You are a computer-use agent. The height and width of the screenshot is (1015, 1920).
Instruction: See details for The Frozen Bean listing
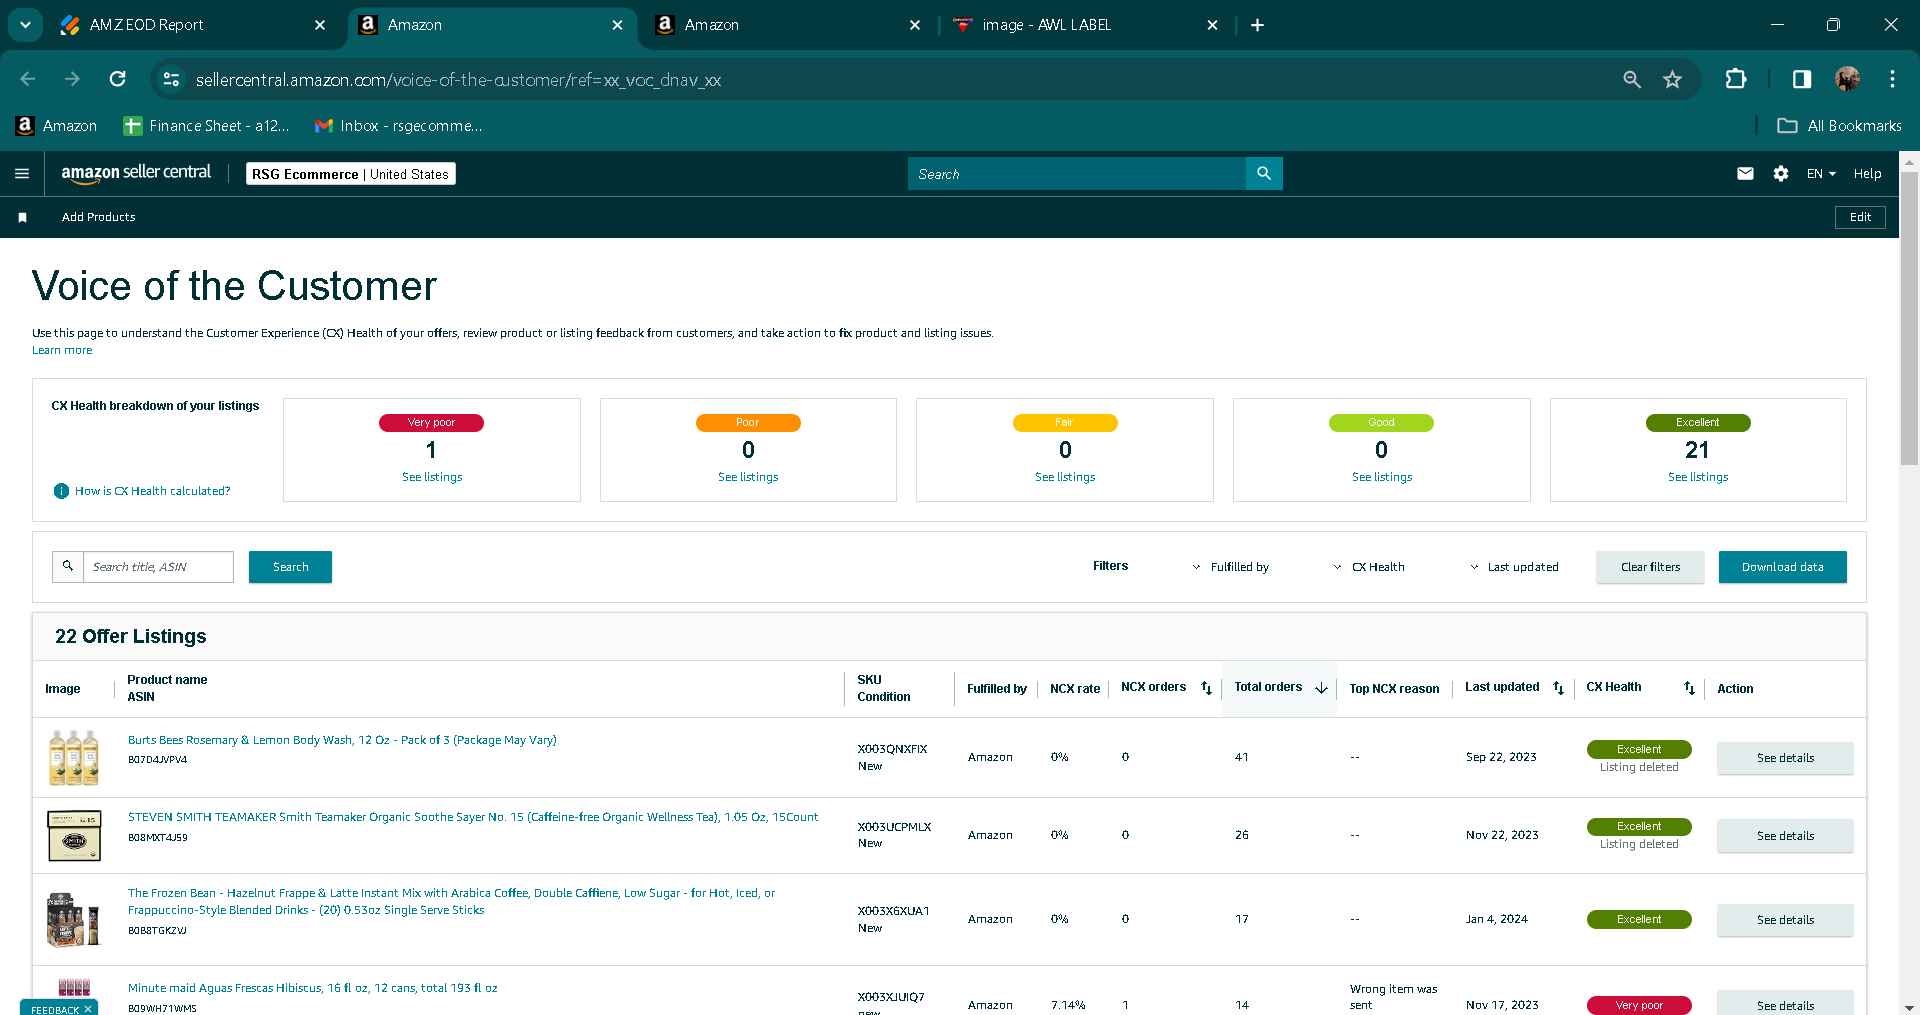coord(1785,920)
